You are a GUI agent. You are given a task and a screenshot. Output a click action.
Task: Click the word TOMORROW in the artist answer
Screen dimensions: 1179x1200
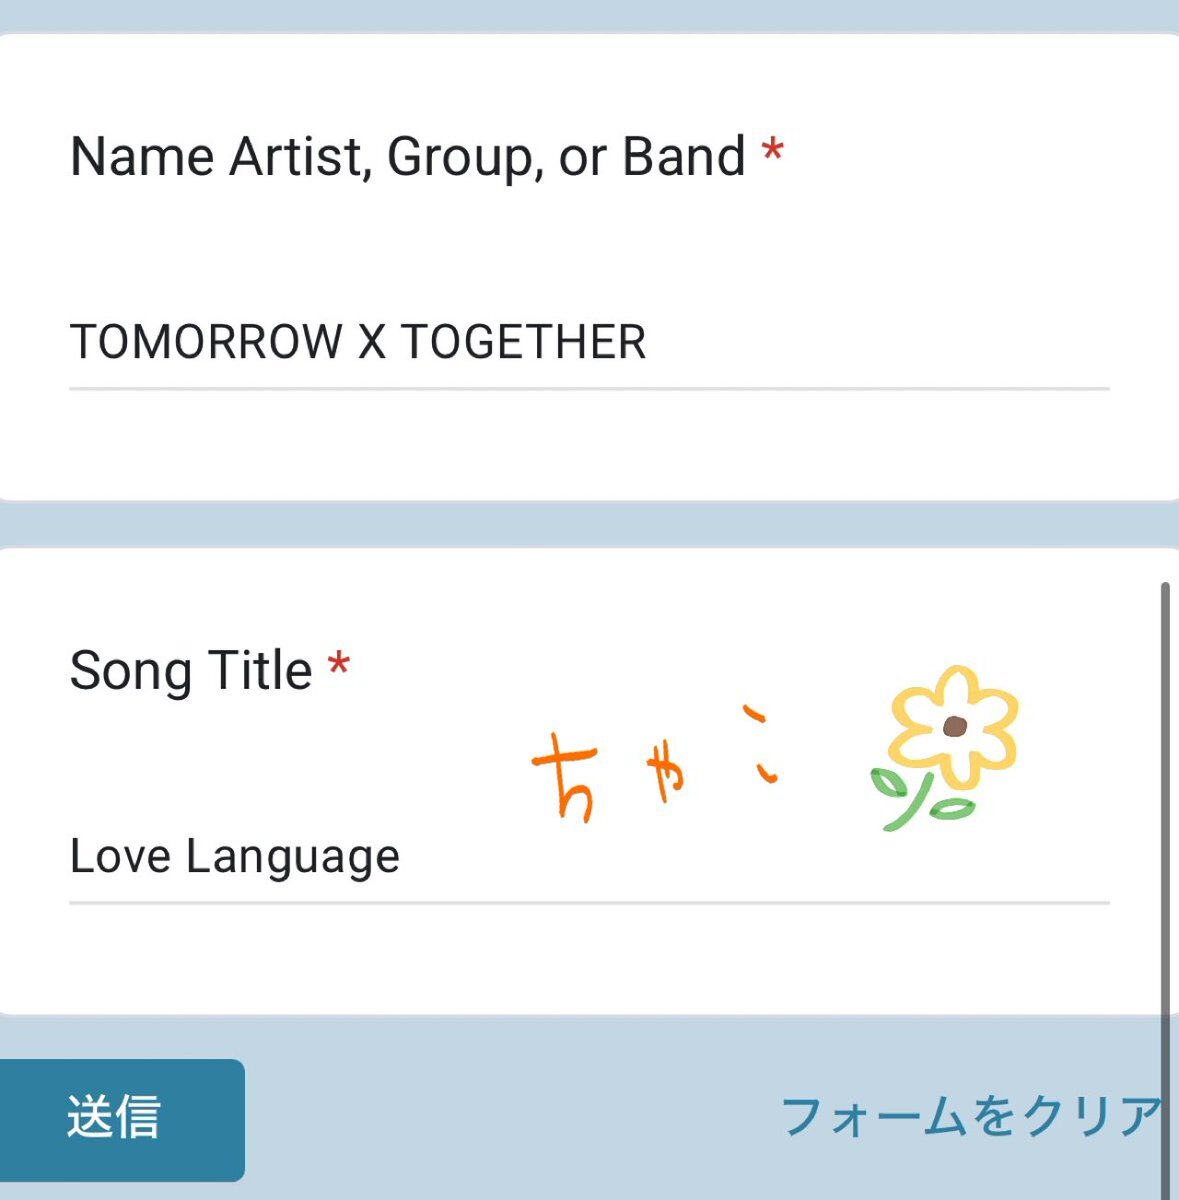[x=206, y=342]
